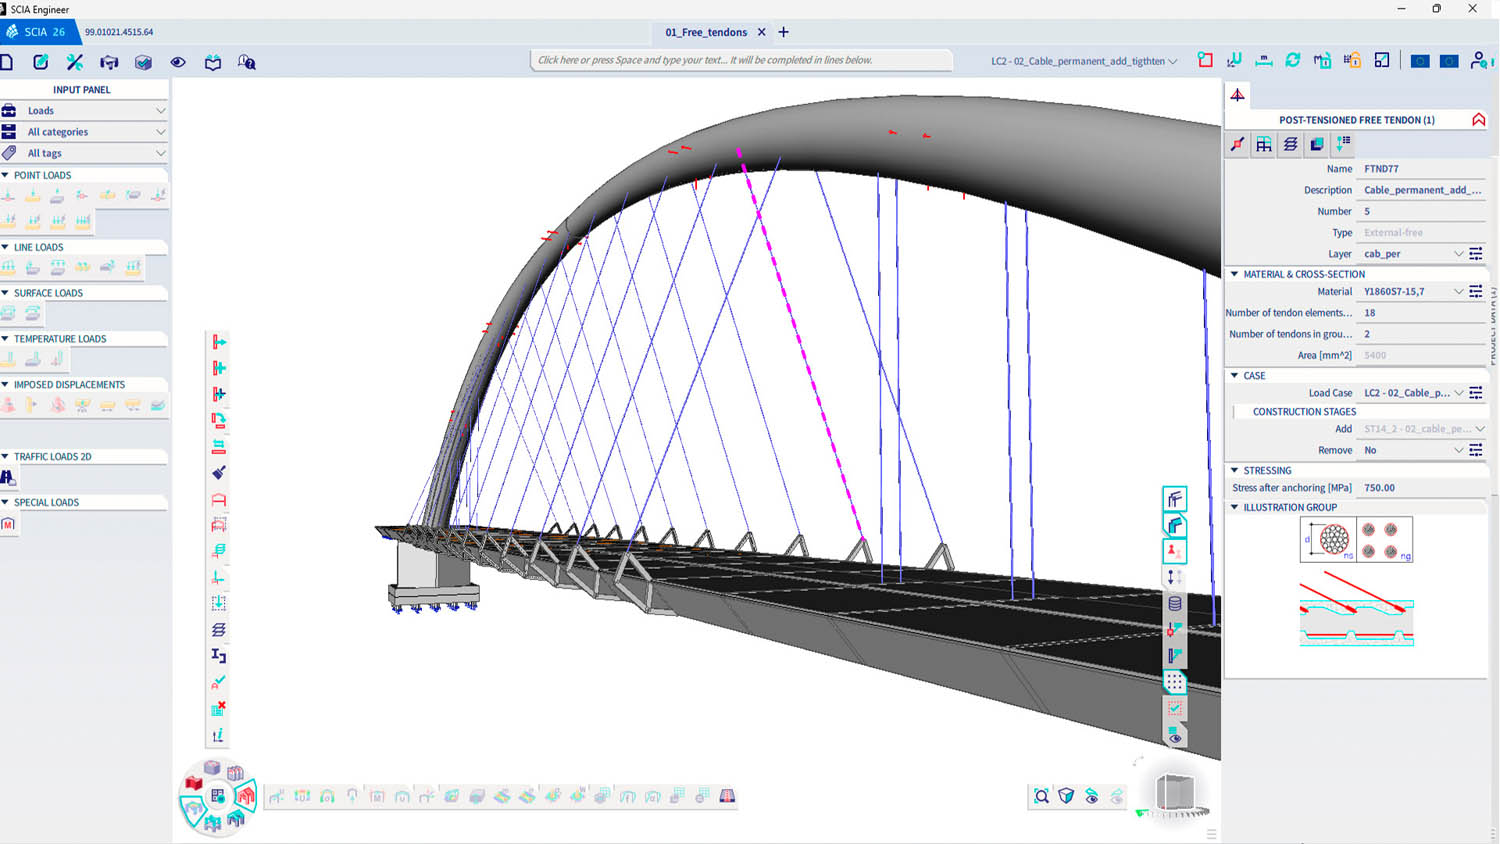Click the eye view icon in top toolbar
Viewport: 1500px width, 844px height.
click(178, 62)
